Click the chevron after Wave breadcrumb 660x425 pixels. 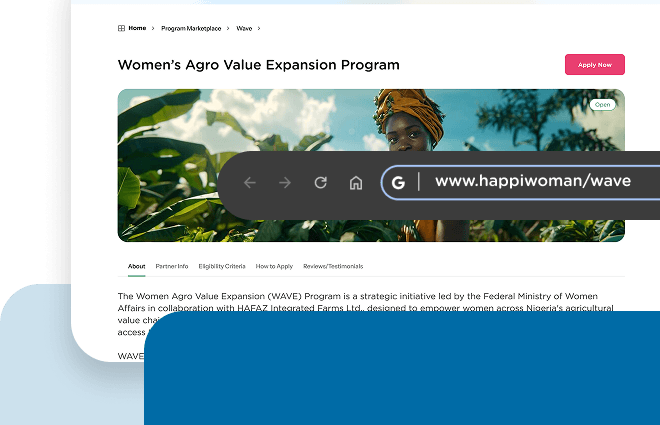pyautogui.click(x=259, y=28)
